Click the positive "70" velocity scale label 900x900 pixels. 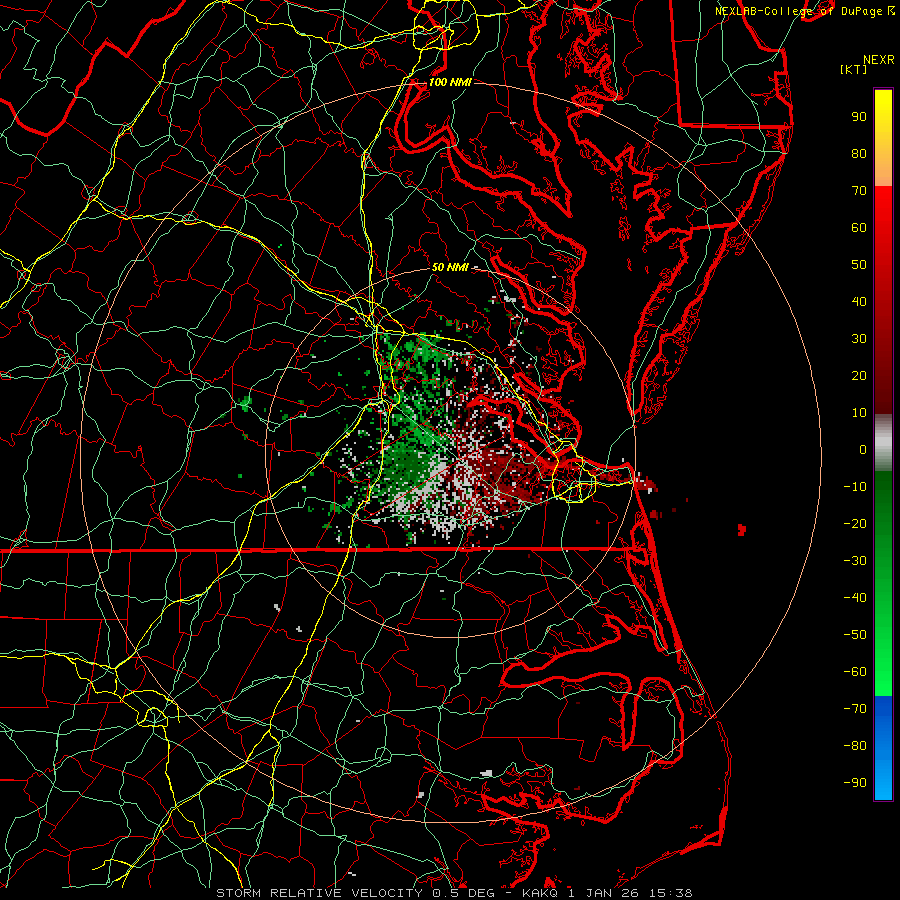859,191
